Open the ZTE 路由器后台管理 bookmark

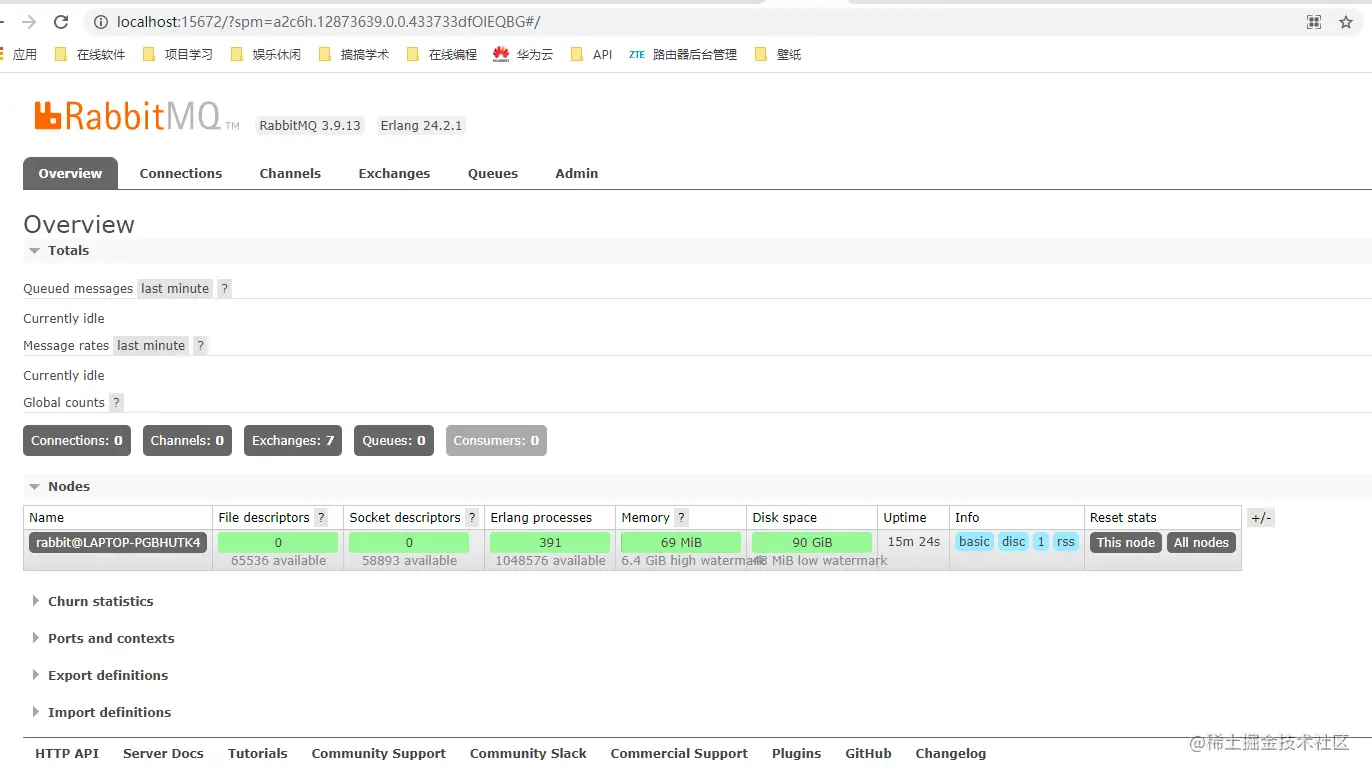click(683, 55)
